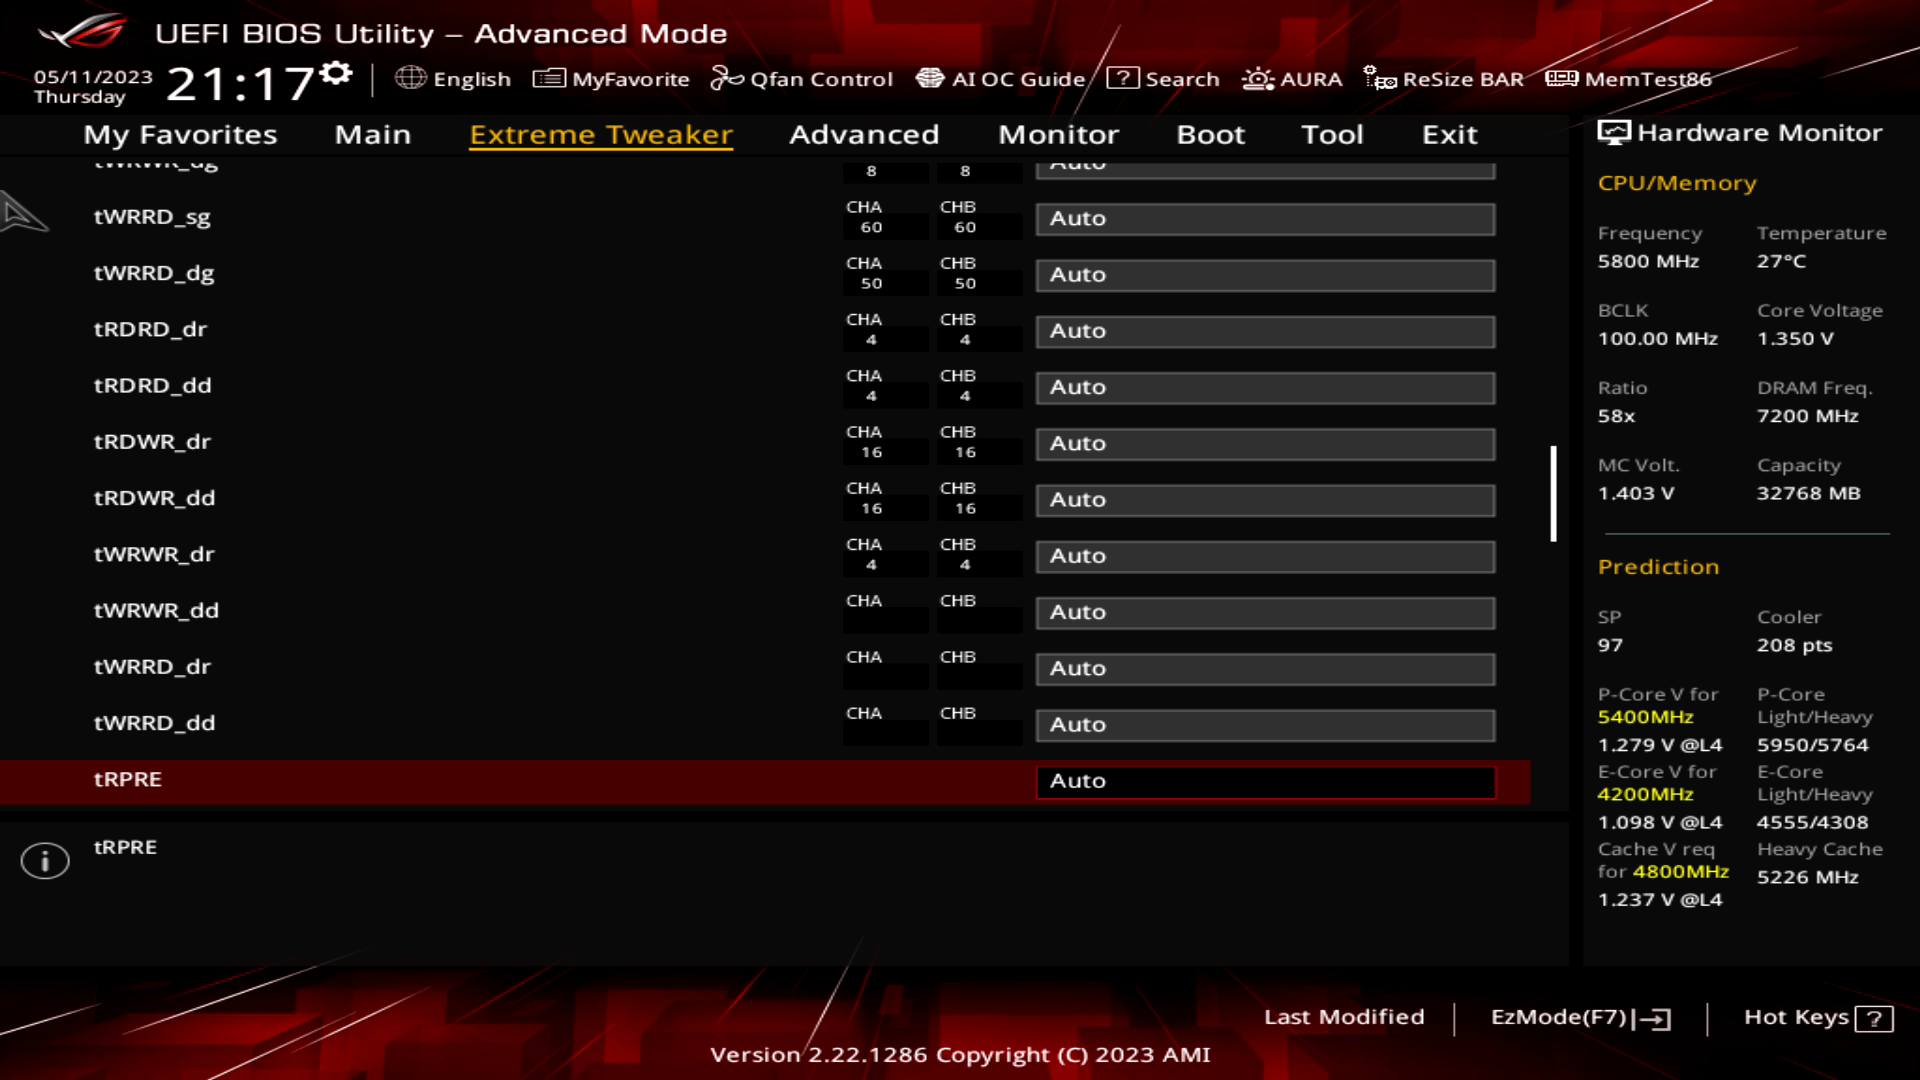
Task: Navigate to Advanced tab
Action: [x=864, y=133]
